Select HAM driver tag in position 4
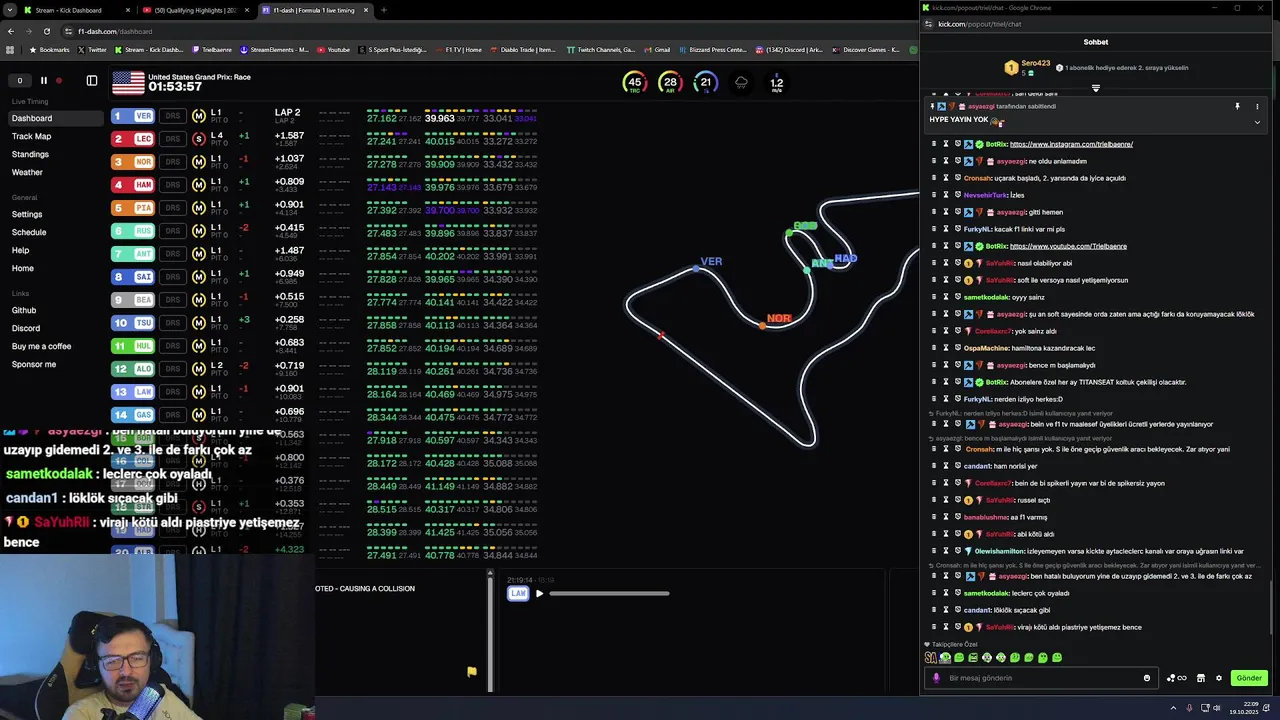 (132, 185)
